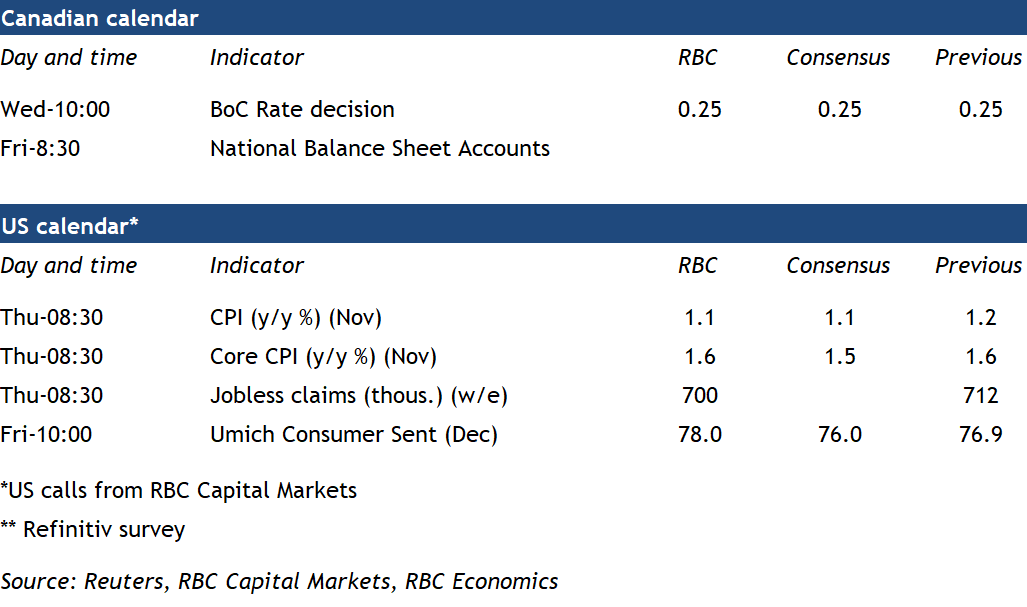
Task: Select National Balance Sheet Accounts row
Action: pos(380,149)
